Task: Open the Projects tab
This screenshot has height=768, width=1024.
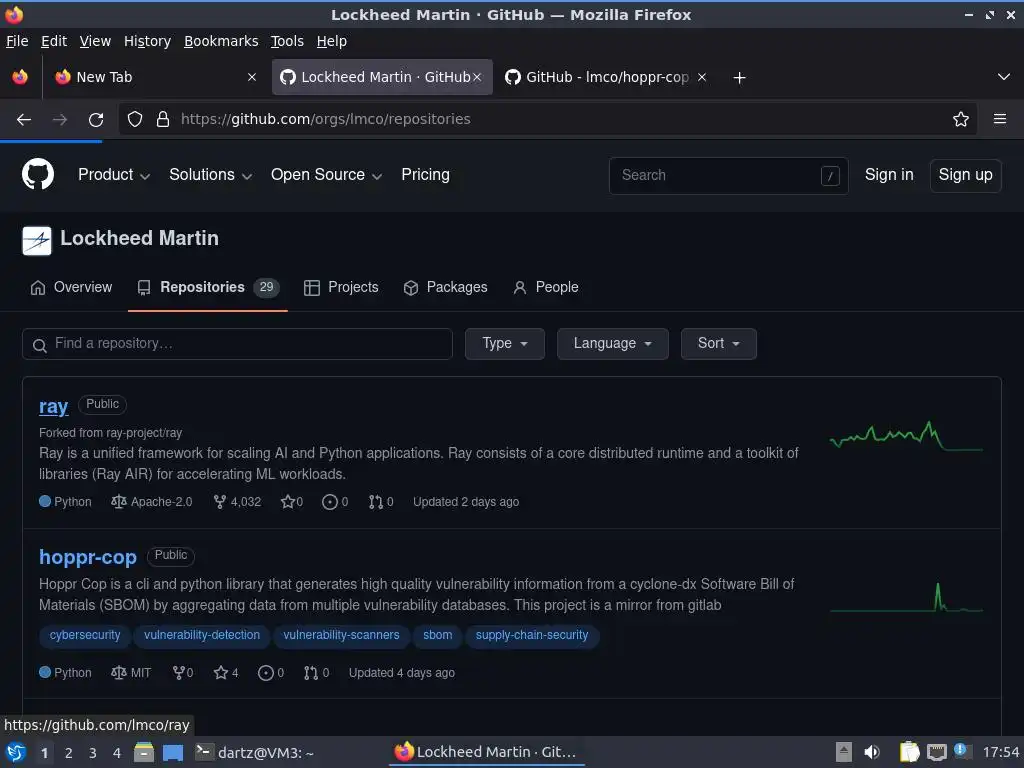Action: point(341,287)
